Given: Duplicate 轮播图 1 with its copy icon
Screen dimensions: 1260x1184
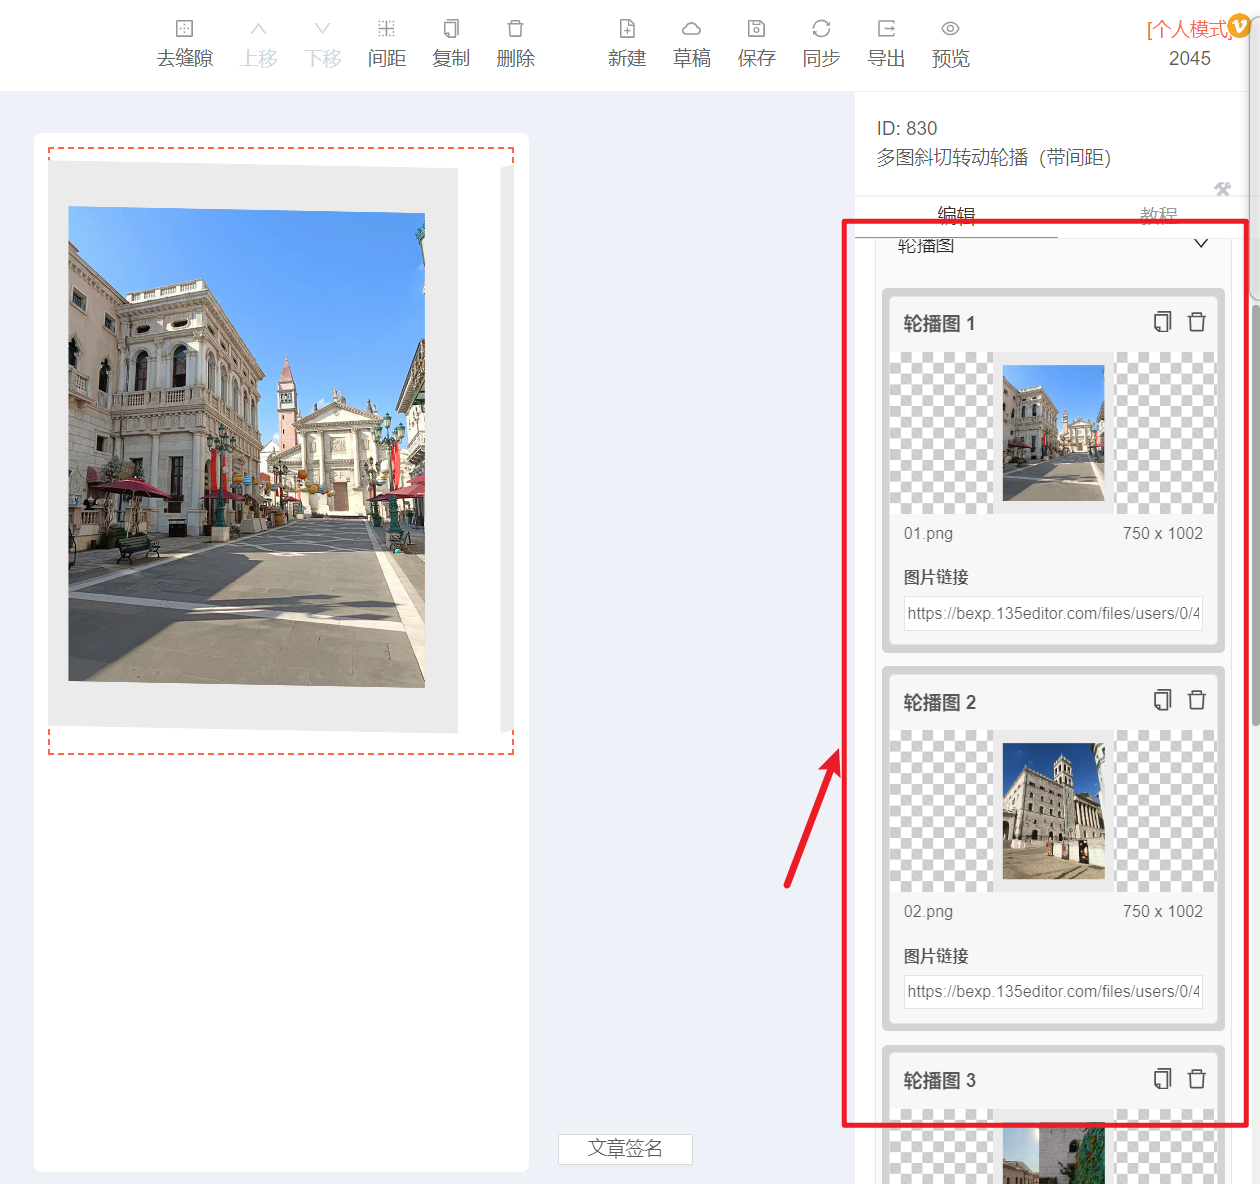Looking at the screenshot, I should [1162, 322].
